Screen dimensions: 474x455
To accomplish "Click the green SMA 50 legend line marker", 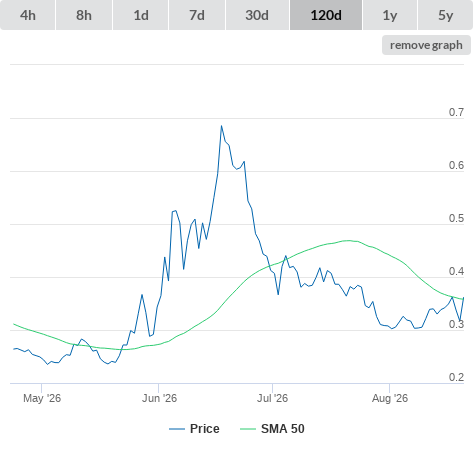I will pyautogui.click(x=248, y=429).
